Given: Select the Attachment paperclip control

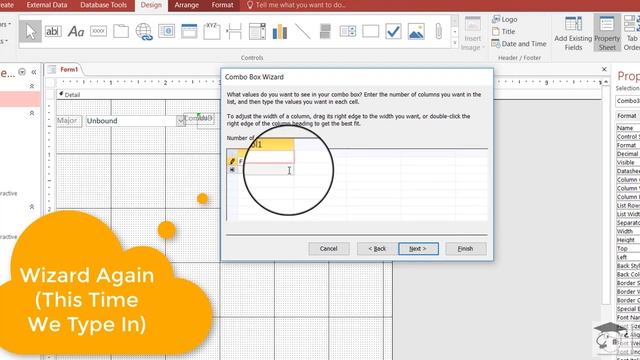Looking at the screenshot, I should (438, 31).
